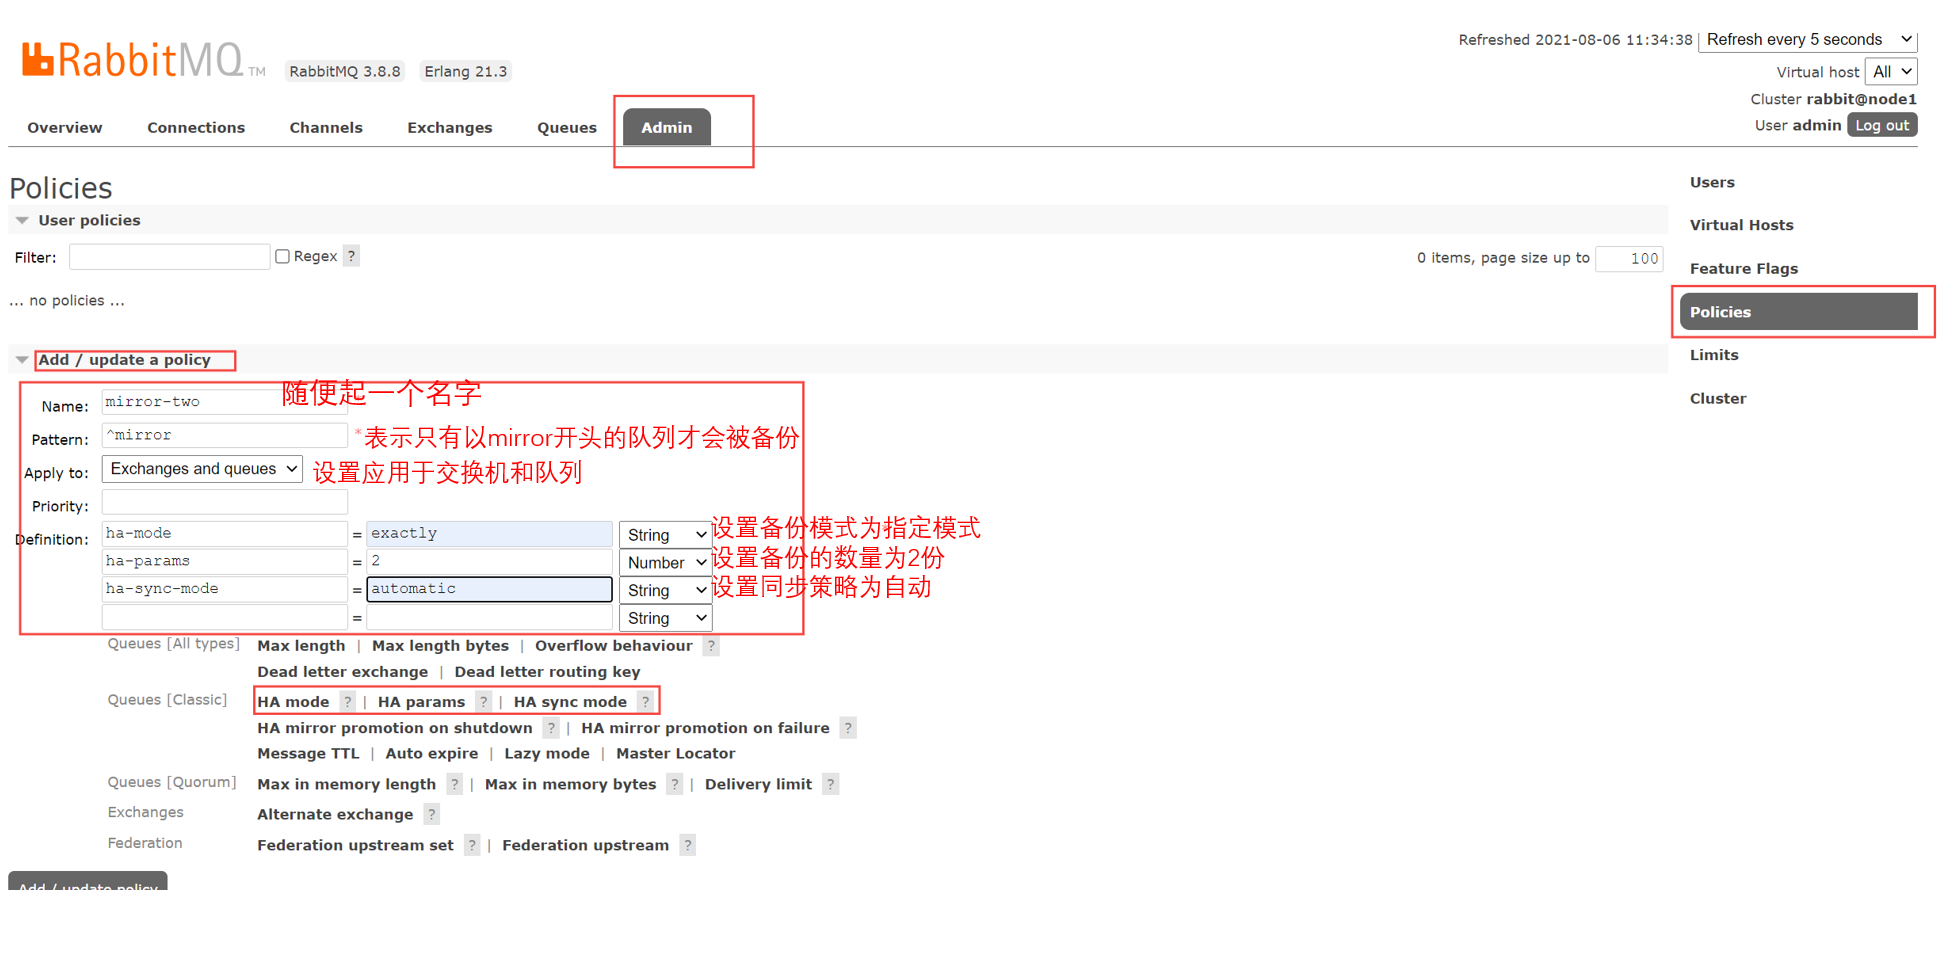
Task: Open Virtual Hosts in sidebar
Action: 1742,226
